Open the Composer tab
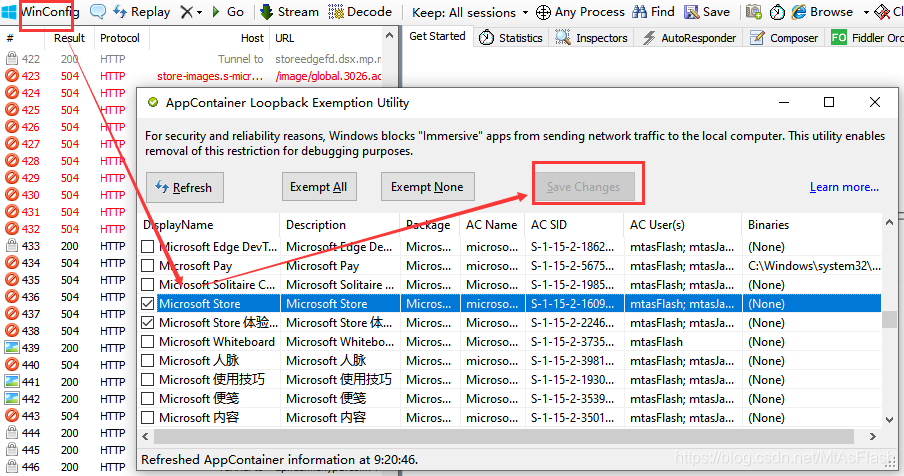Image resolution: width=904 pixels, height=476 pixels. pyautogui.click(x=784, y=37)
